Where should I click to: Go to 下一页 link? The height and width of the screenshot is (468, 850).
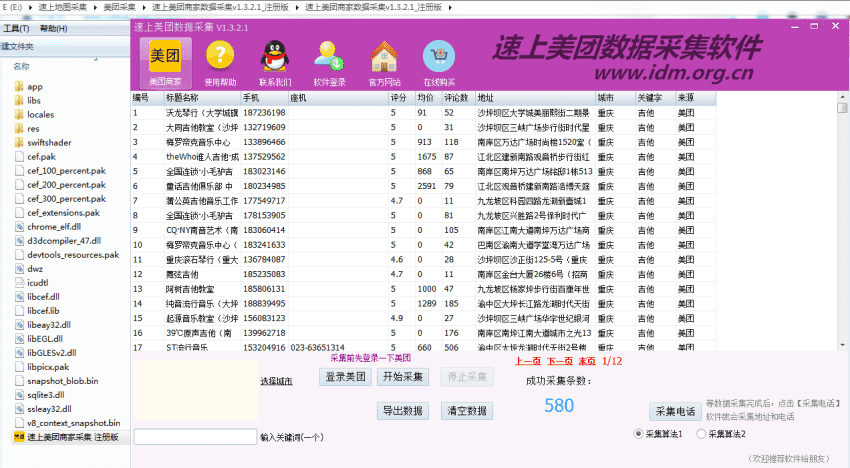[559, 361]
